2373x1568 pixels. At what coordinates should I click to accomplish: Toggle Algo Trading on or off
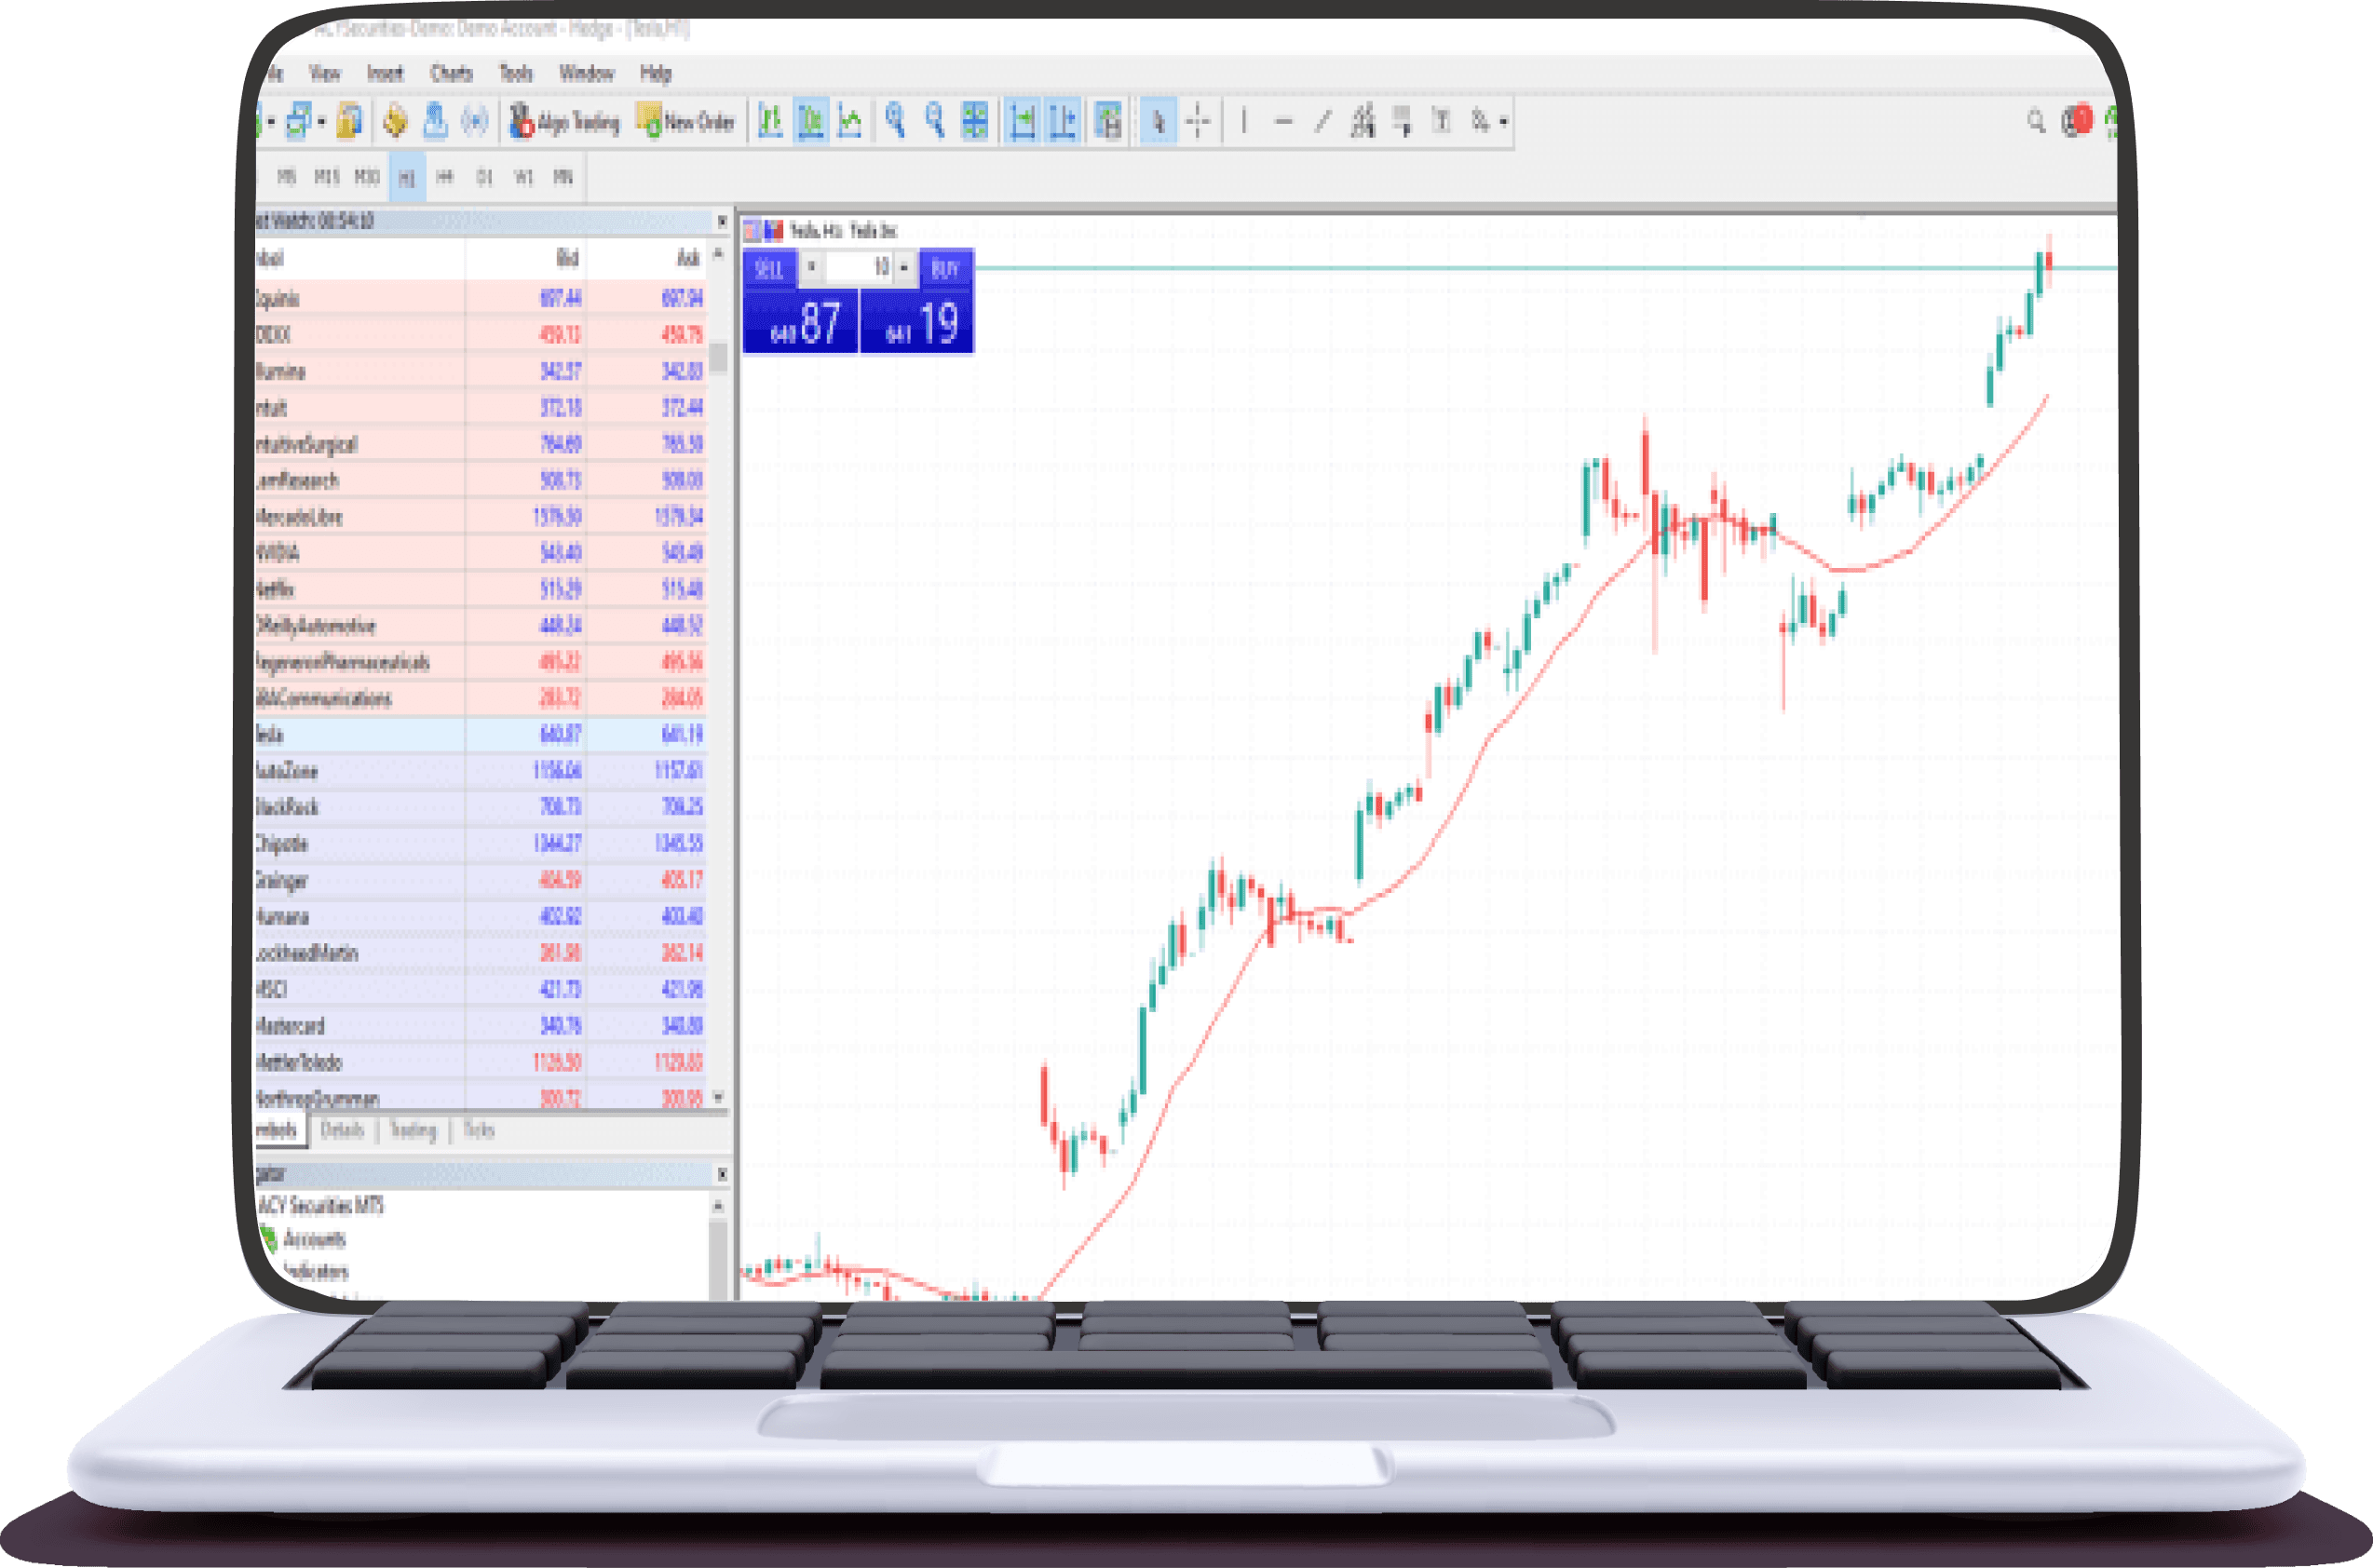565,121
